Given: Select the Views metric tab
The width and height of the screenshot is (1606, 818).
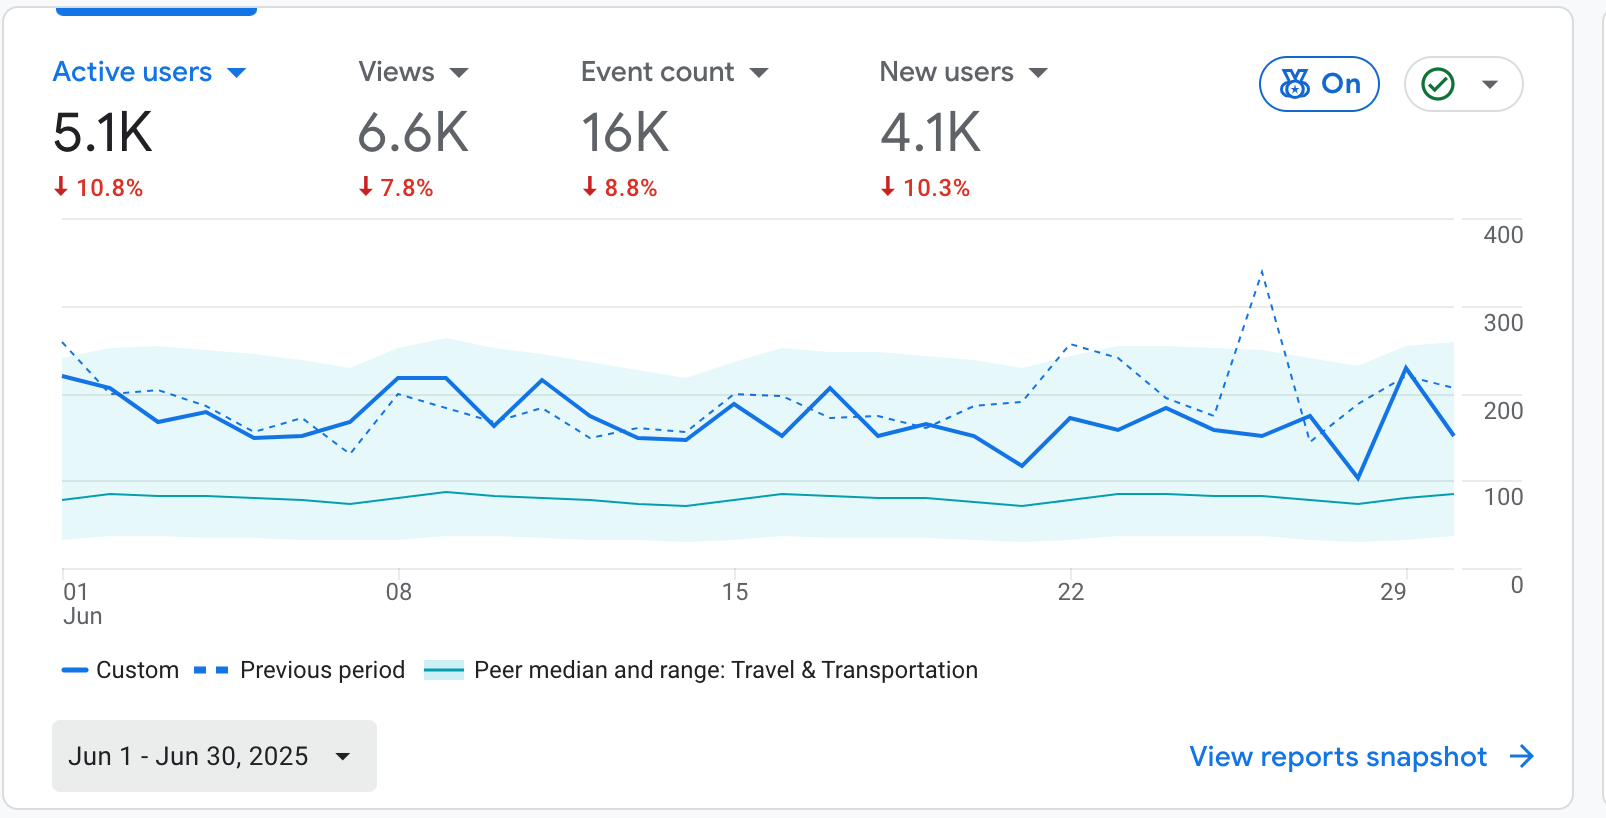Looking at the screenshot, I should 396,72.
